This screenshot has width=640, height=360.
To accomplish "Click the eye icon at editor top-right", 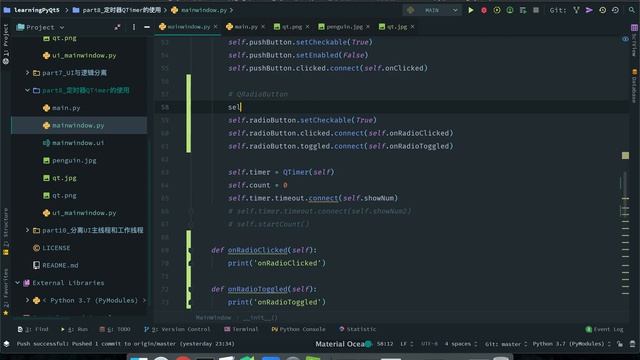I will 625,39.
